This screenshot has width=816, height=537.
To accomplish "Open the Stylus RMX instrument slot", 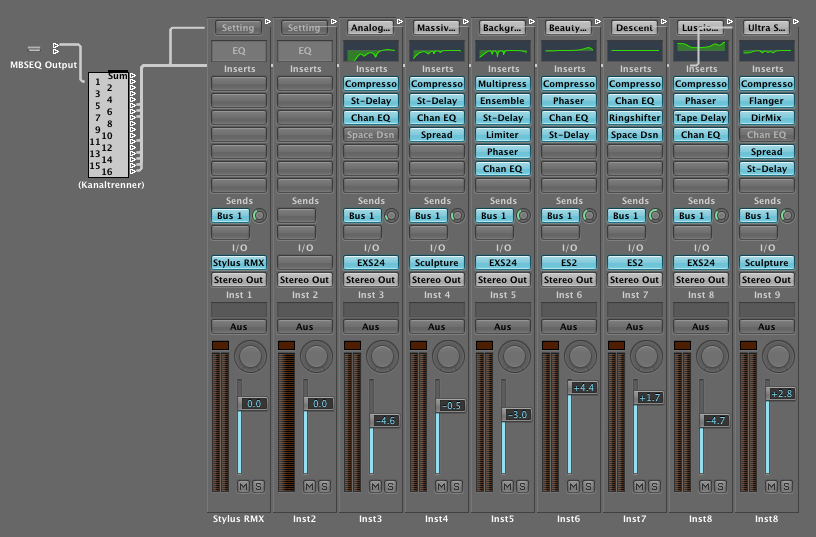I will click(x=238, y=263).
